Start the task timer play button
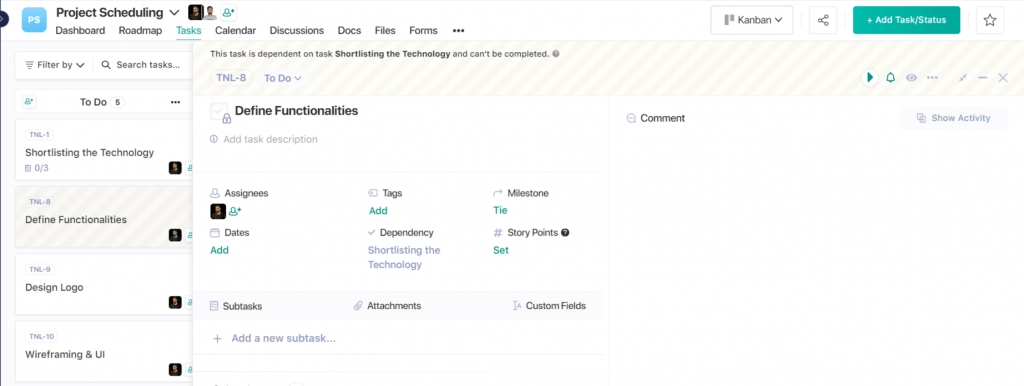Image resolution: width=1024 pixels, height=386 pixels. click(869, 78)
